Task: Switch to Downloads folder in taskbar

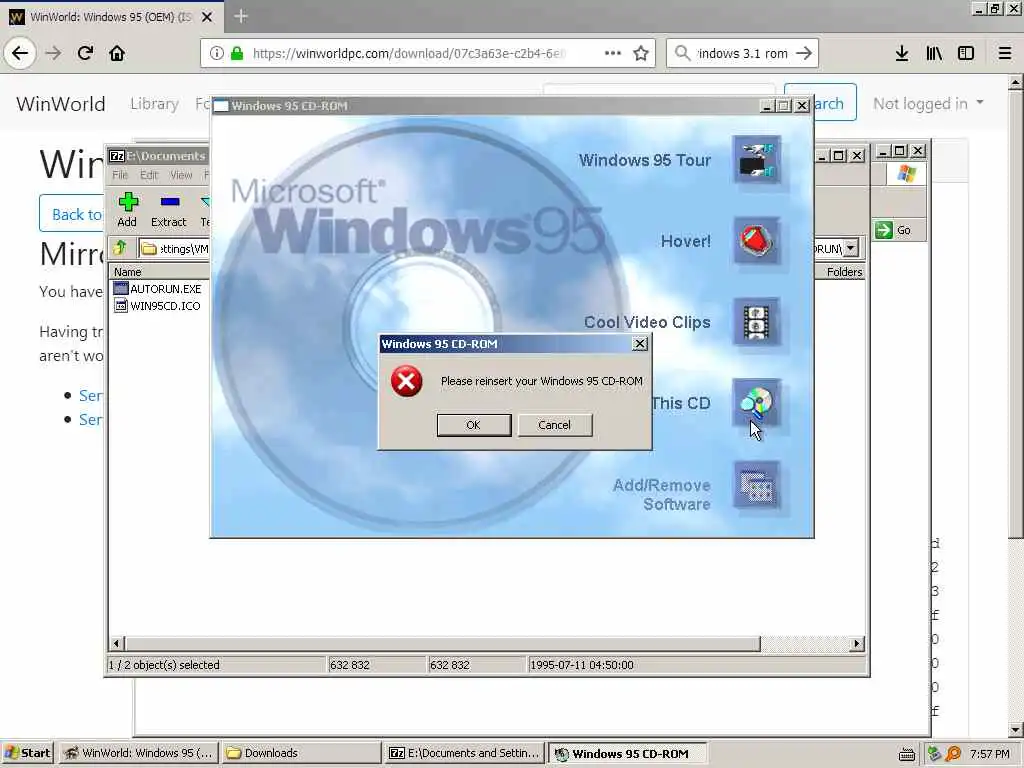Action: click(x=300, y=753)
